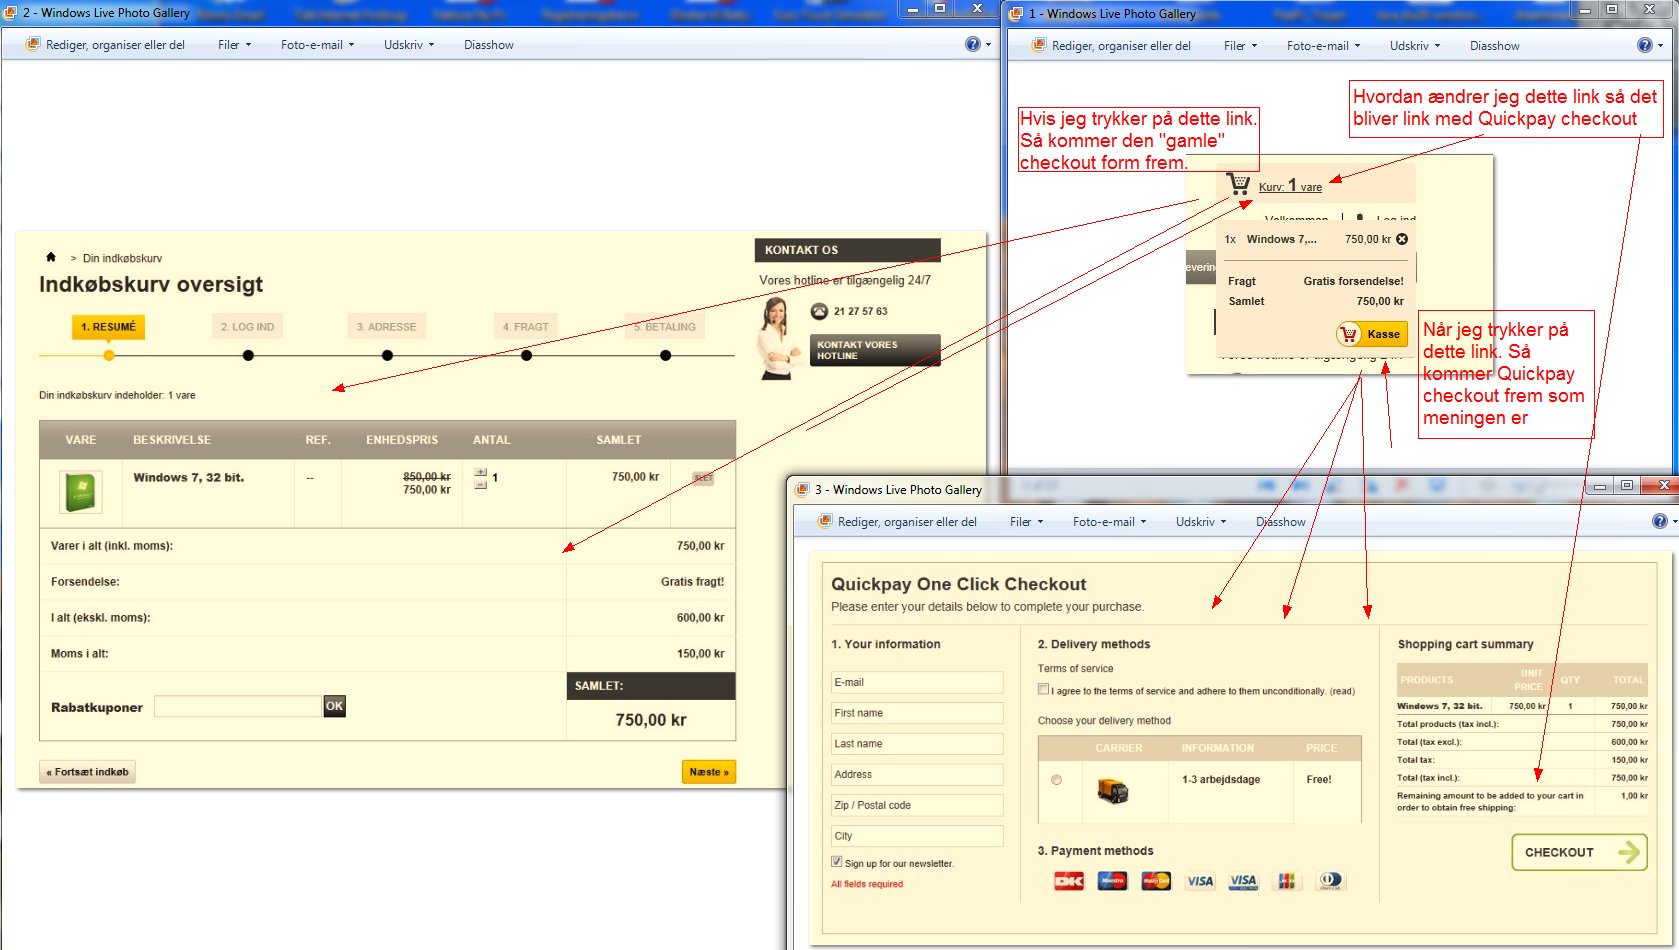Start Diasshow in window 3
Screen dimensions: 1679x950
click(1281, 522)
